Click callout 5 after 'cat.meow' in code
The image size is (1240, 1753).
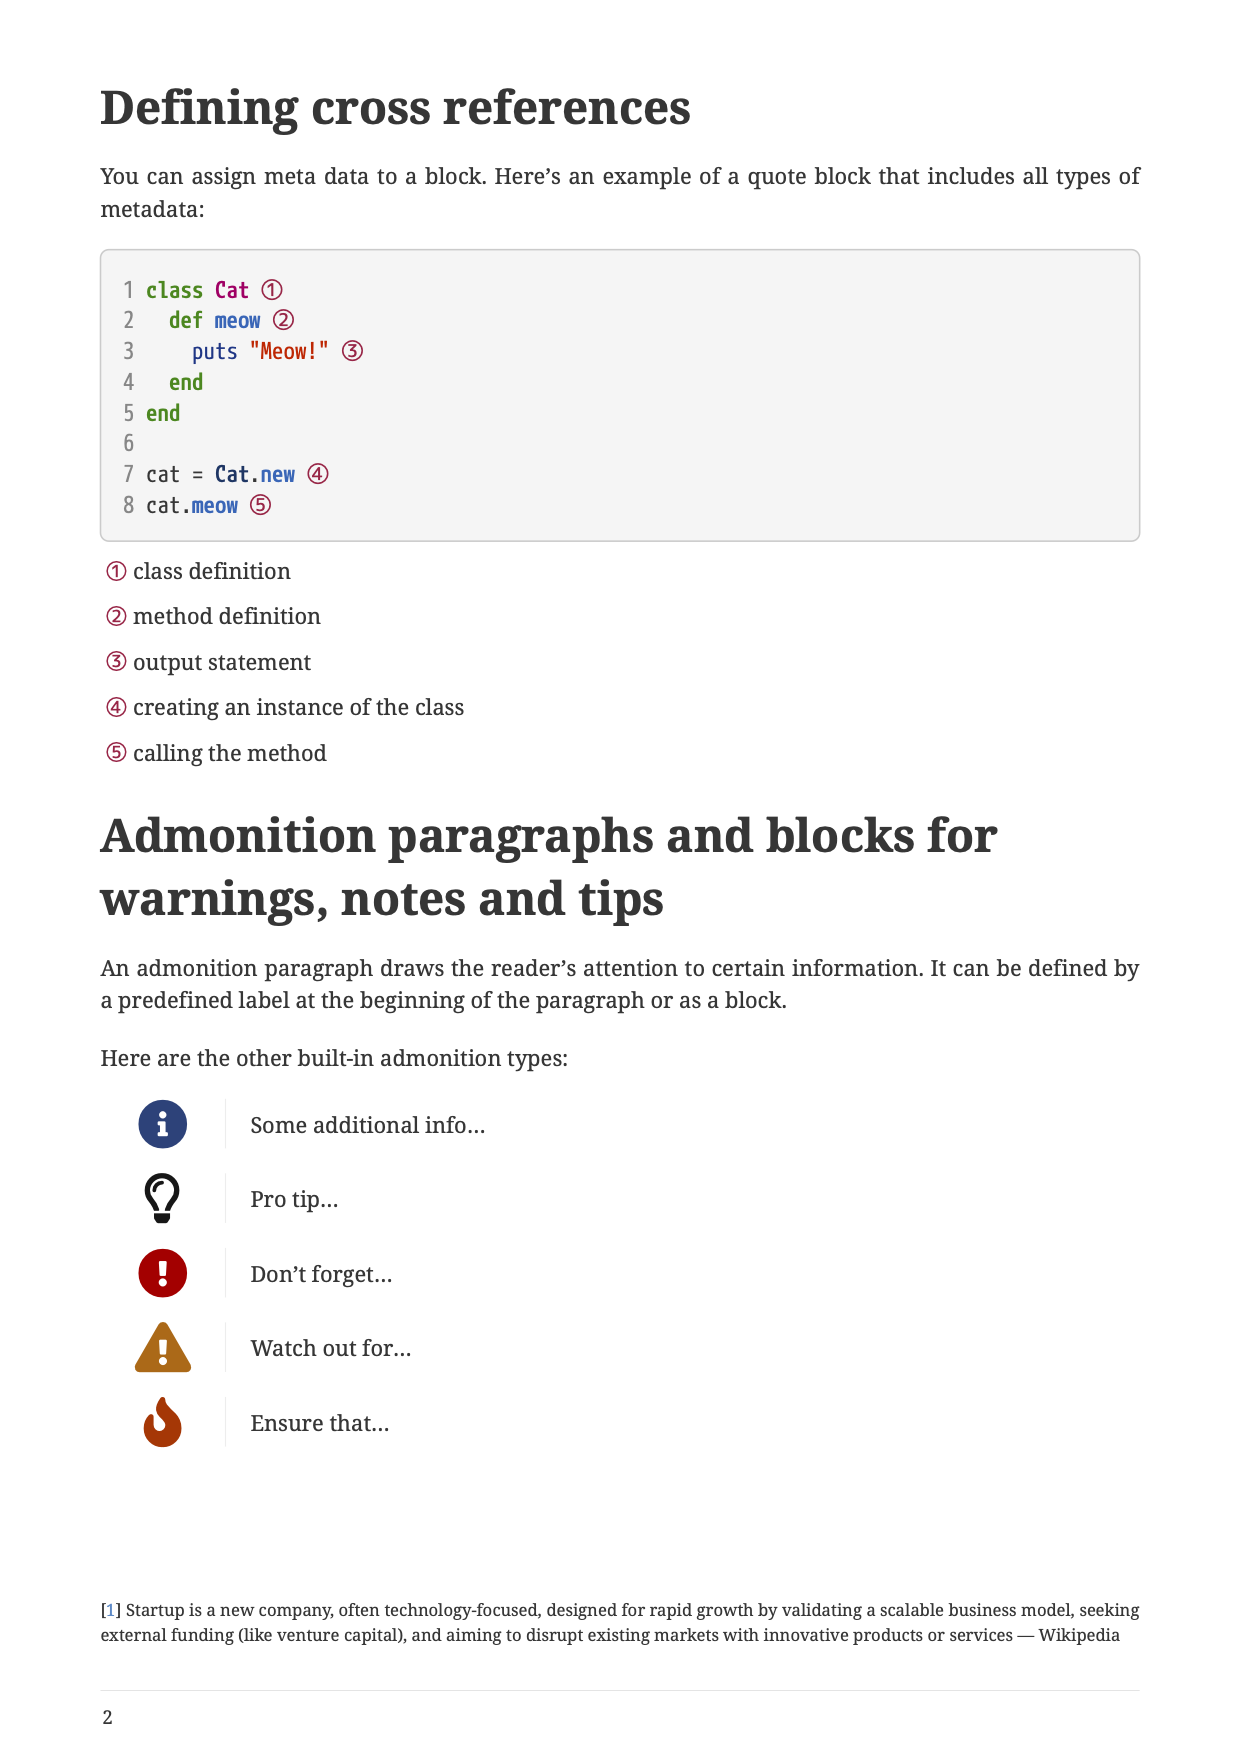[260, 505]
